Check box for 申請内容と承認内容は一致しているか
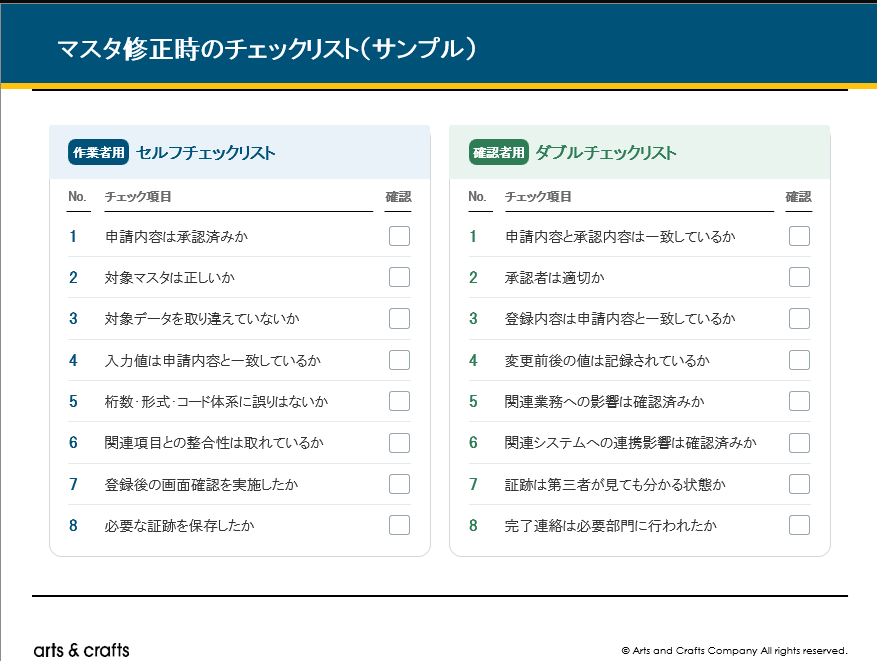877x661 pixels. point(799,236)
